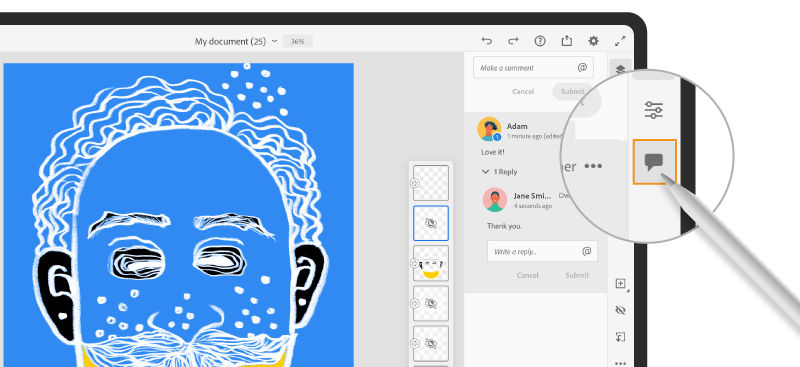Open the My document (25) dropdown chevron

point(274,41)
